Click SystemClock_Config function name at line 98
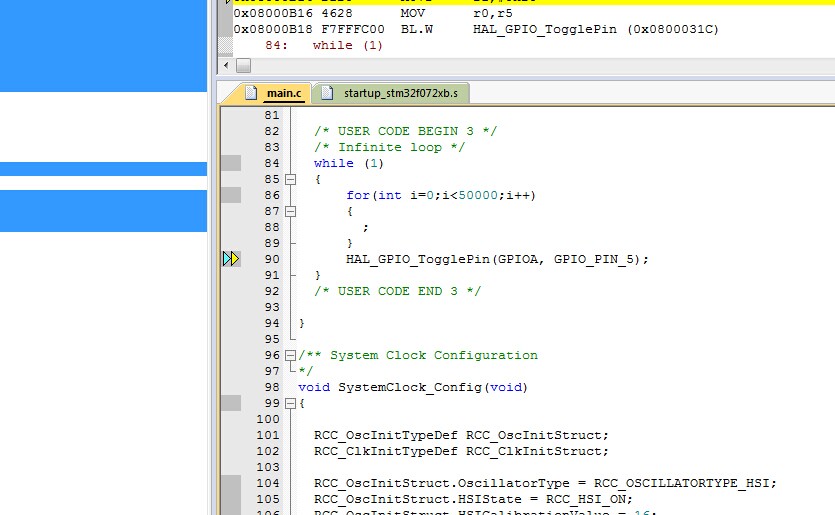Image resolution: width=835 pixels, height=515 pixels. [409, 387]
